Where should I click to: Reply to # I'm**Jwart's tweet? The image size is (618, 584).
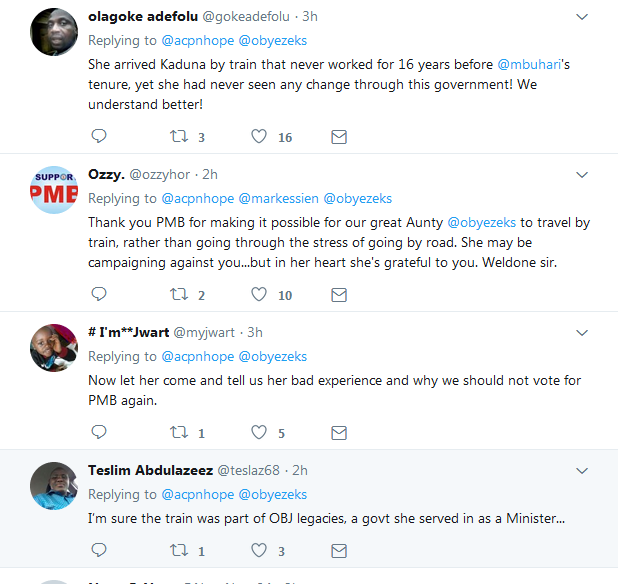point(98,433)
